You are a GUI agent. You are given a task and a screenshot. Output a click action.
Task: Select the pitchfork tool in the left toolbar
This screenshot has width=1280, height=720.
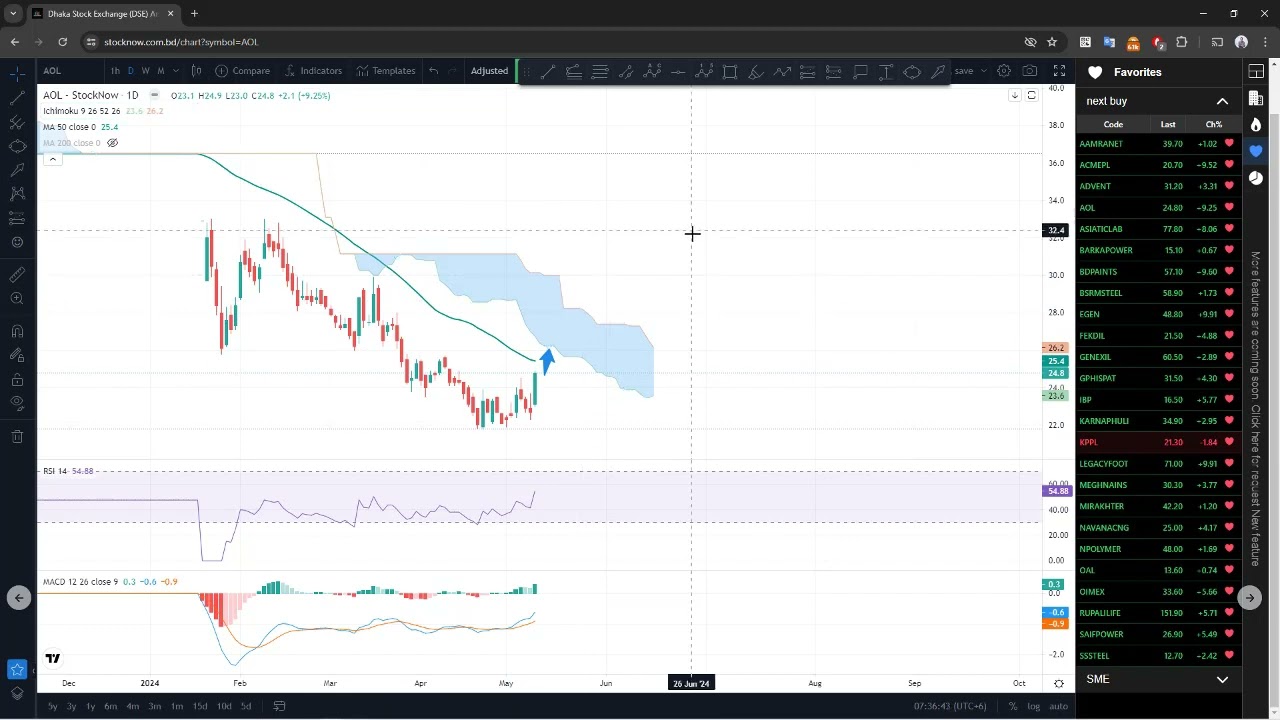pyautogui.click(x=17, y=122)
